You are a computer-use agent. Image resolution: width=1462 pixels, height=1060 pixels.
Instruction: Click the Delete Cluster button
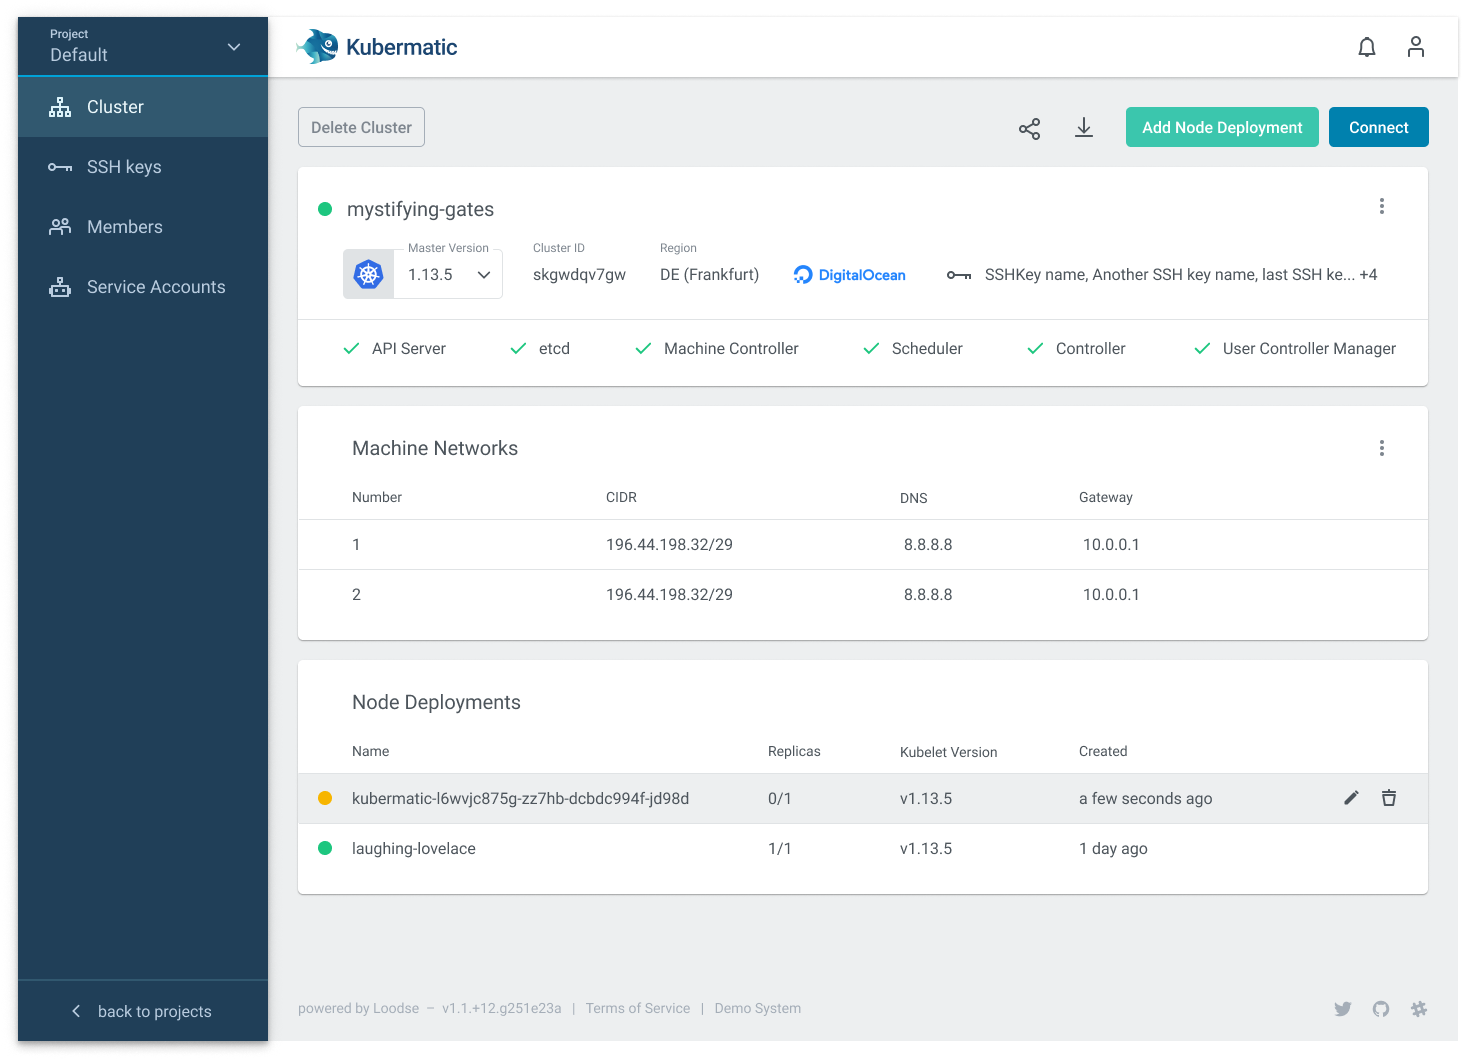[361, 127]
